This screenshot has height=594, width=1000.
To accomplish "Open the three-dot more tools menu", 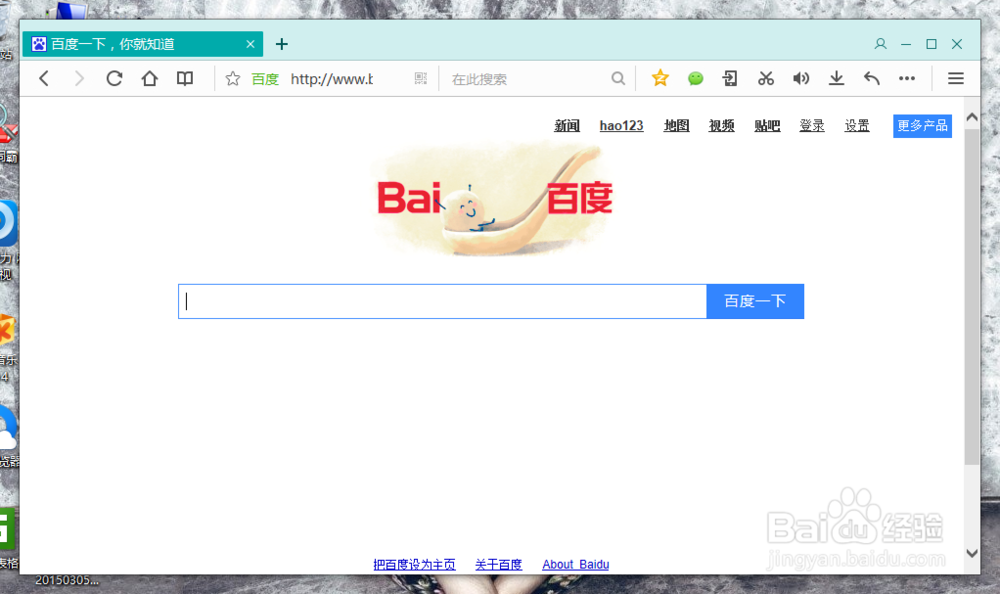I will click(x=907, y=78).
